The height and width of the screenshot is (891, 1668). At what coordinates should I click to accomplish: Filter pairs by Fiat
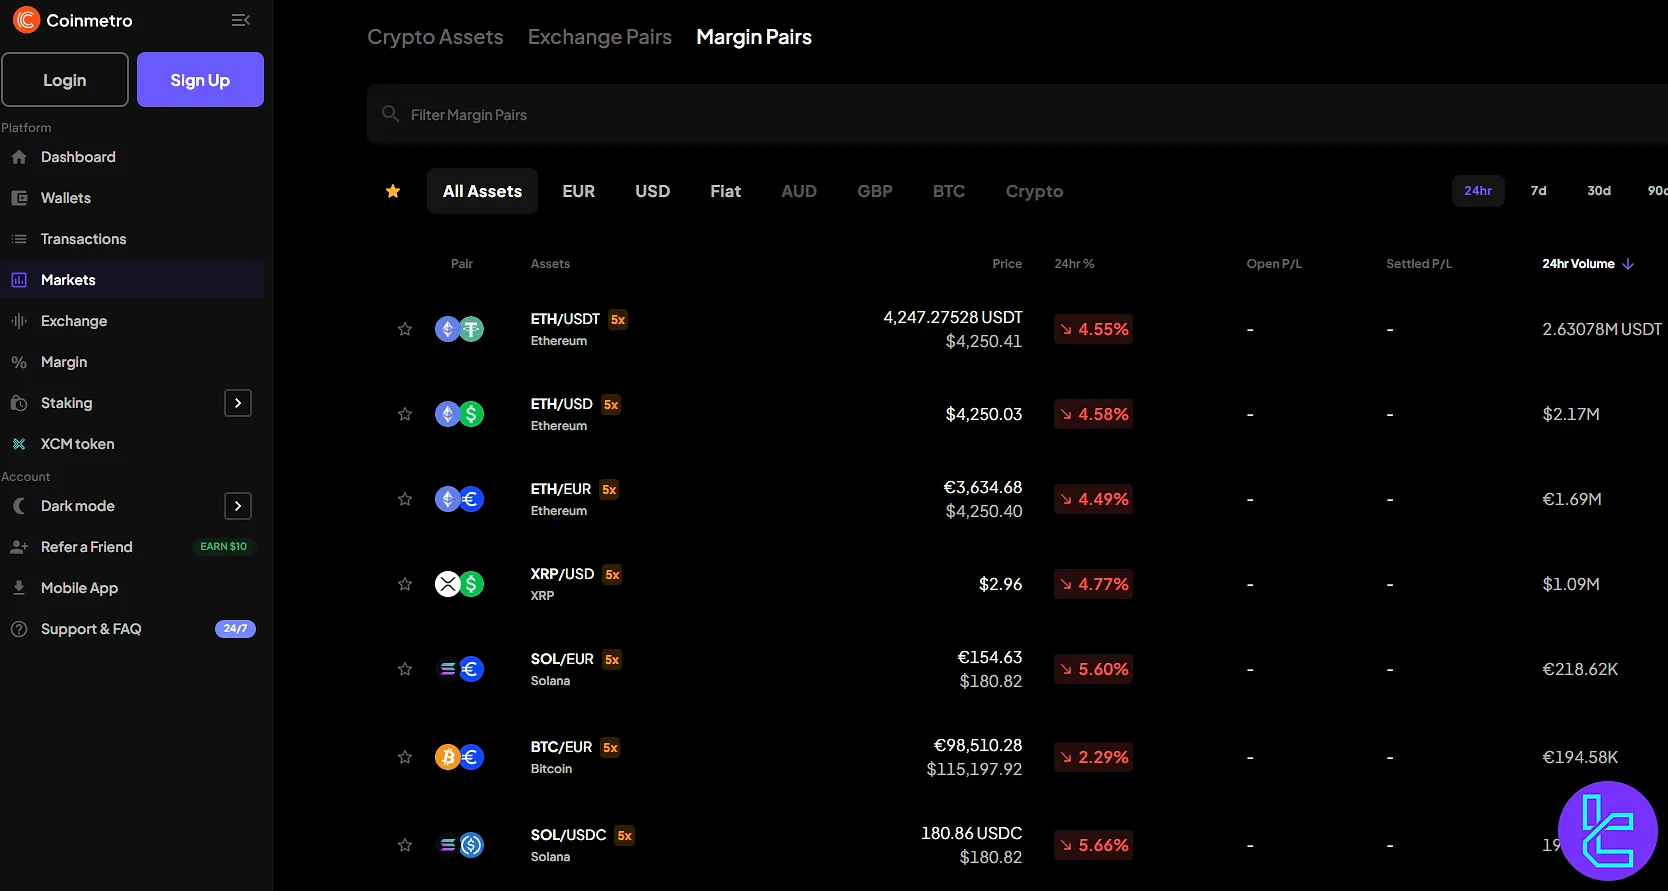[726, 191]
